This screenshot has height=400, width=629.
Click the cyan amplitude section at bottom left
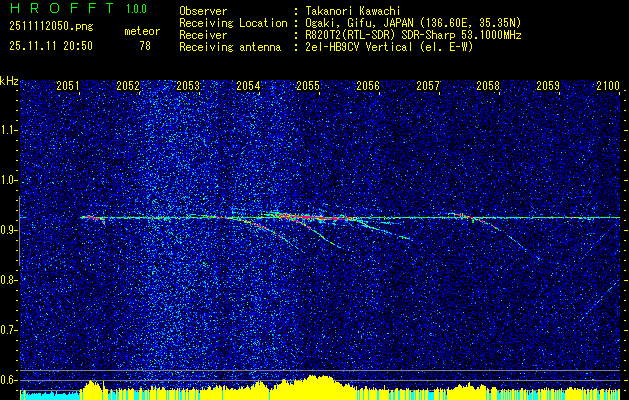50,396
